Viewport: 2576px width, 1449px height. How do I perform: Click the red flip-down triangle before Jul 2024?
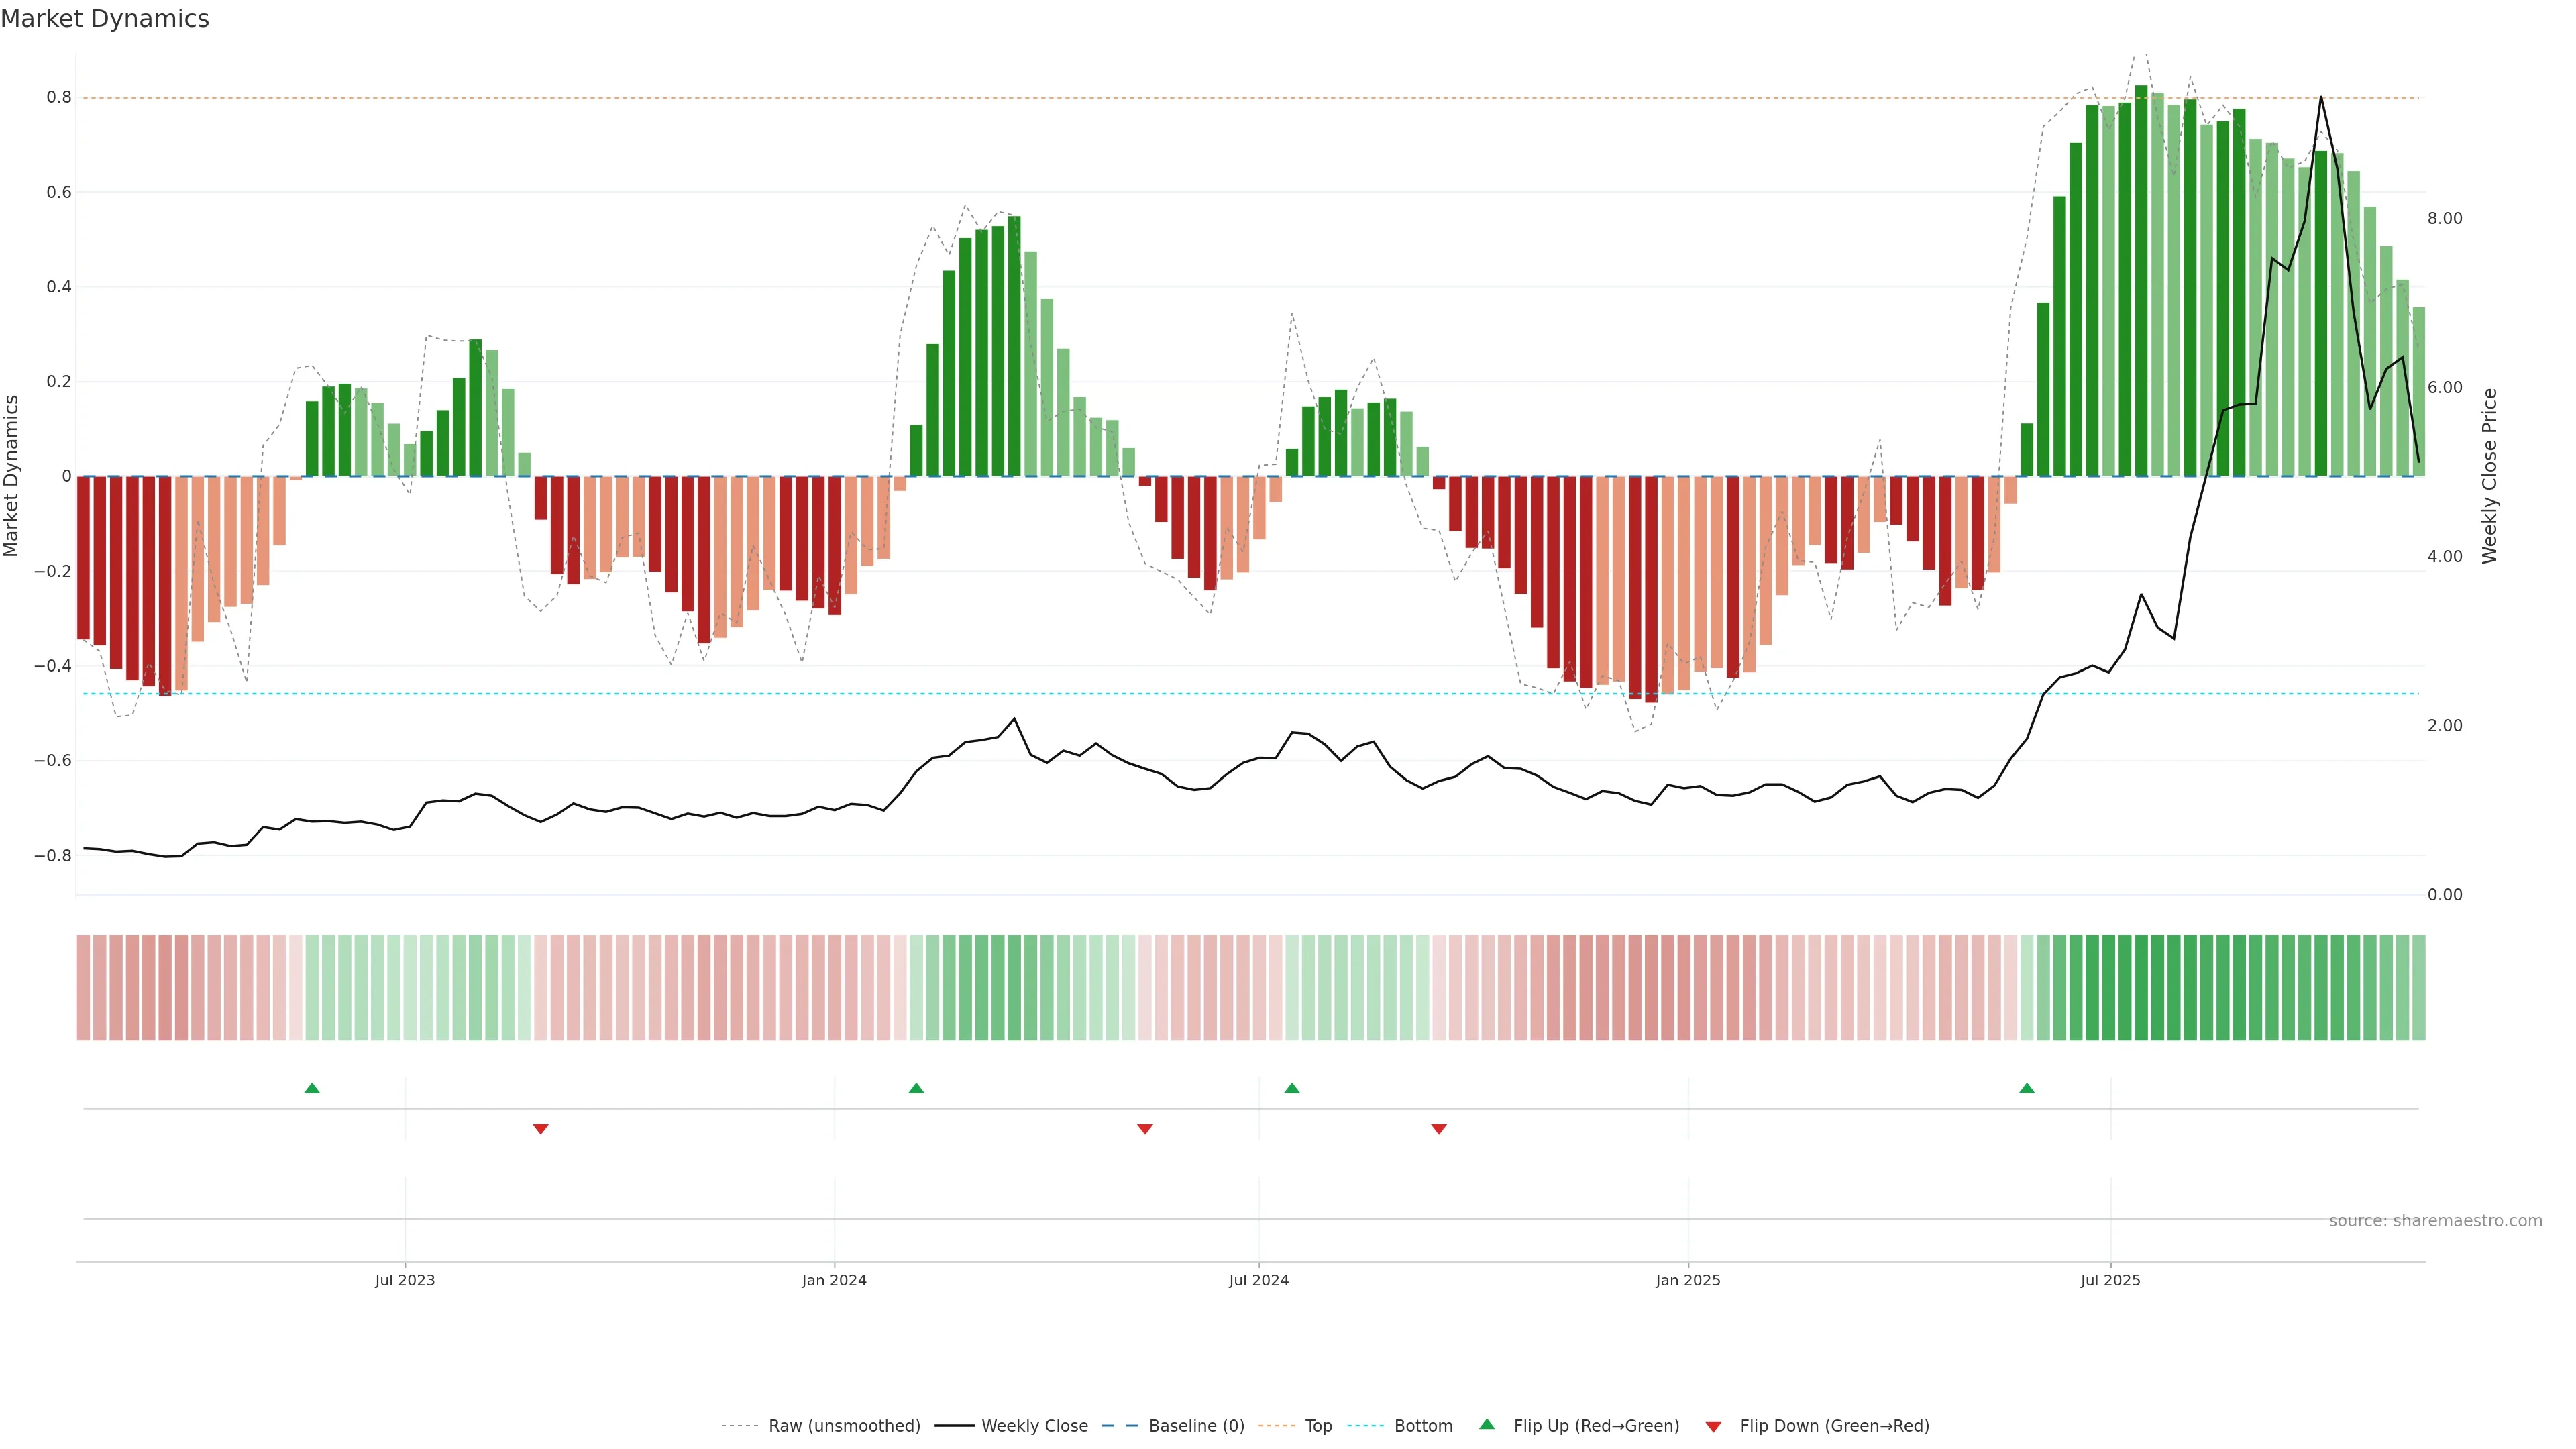pos(1145,1129)
